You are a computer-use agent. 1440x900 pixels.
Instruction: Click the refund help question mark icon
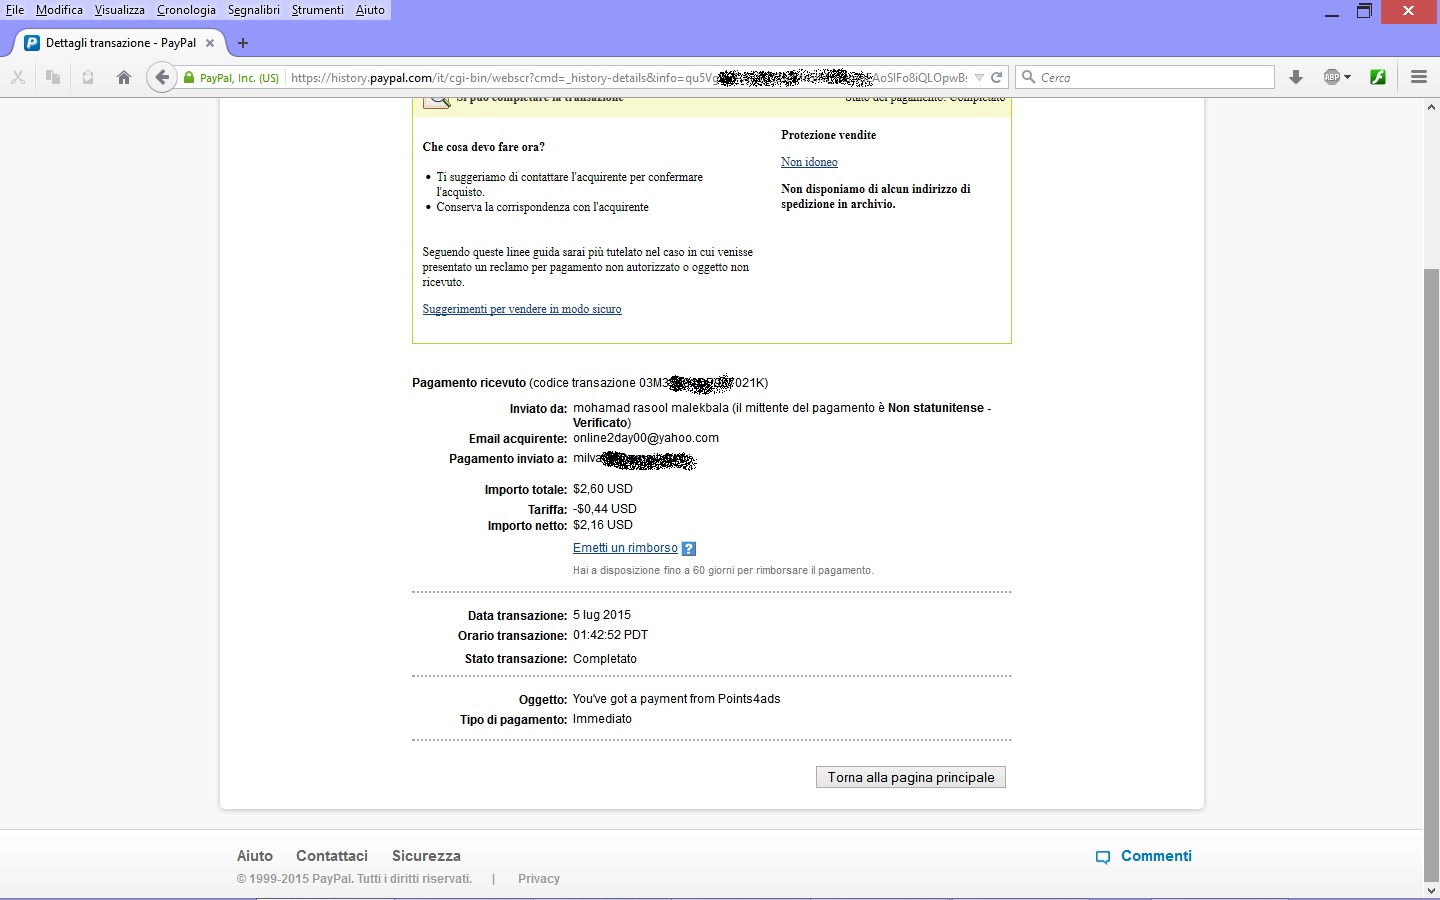click(688, 548)
